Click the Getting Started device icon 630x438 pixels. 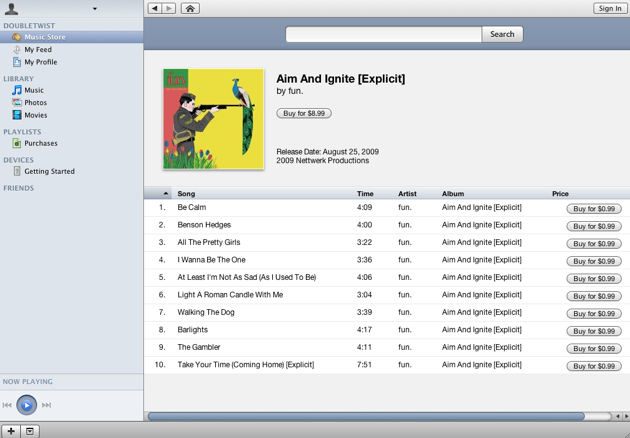(x=16, y=171)
